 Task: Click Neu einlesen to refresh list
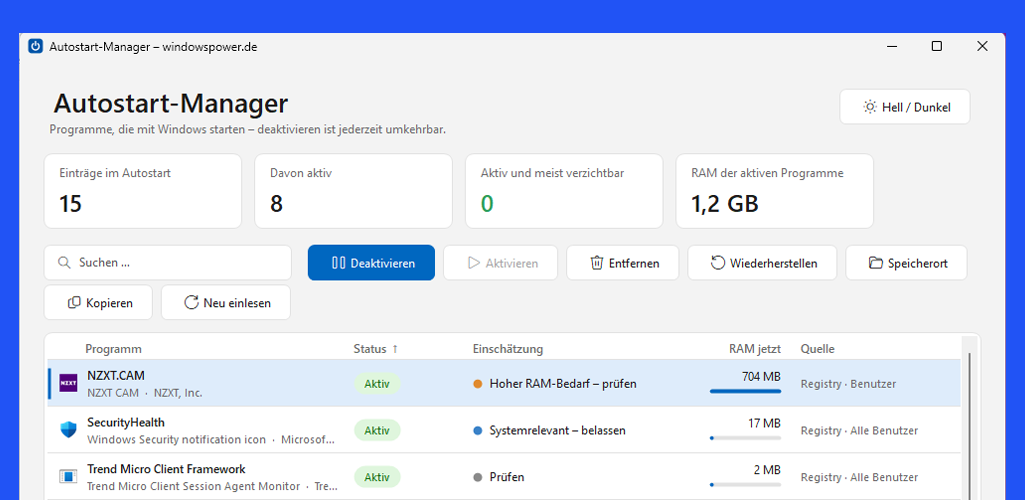pos(226,303)
